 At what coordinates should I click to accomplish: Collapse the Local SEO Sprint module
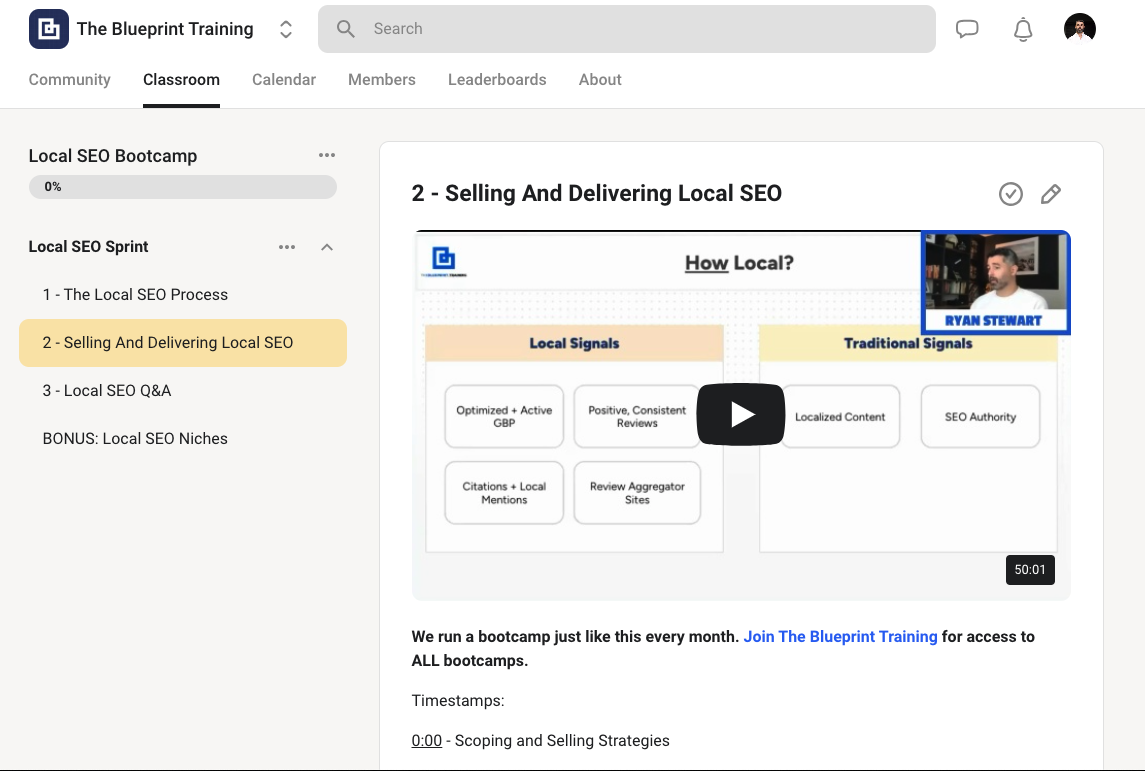(327, 247)
